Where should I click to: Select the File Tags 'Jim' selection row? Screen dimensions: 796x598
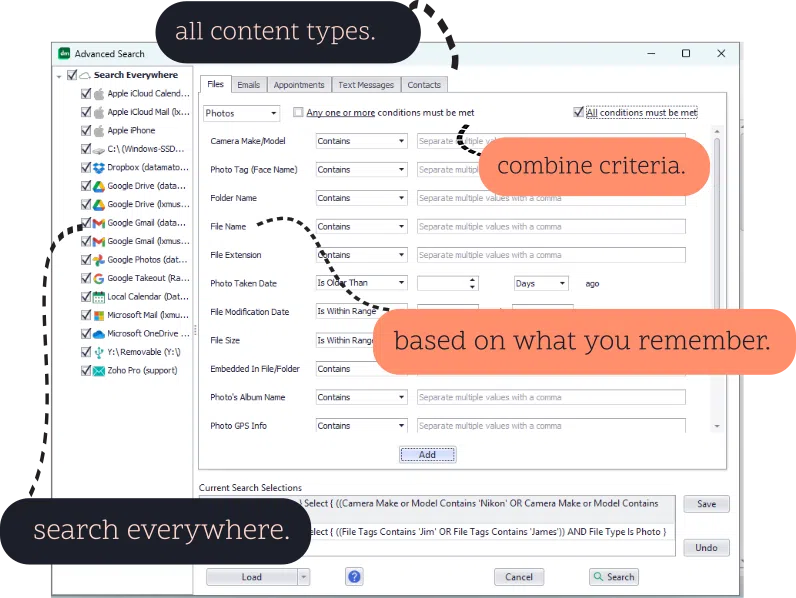pyautogui.click(x=438, y=532)
